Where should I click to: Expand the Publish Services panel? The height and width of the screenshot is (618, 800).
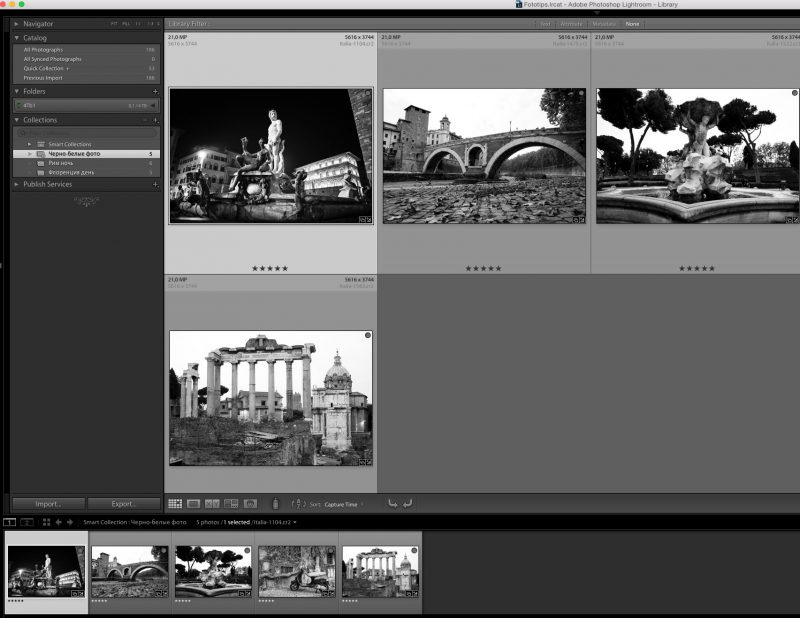point(16,184)
